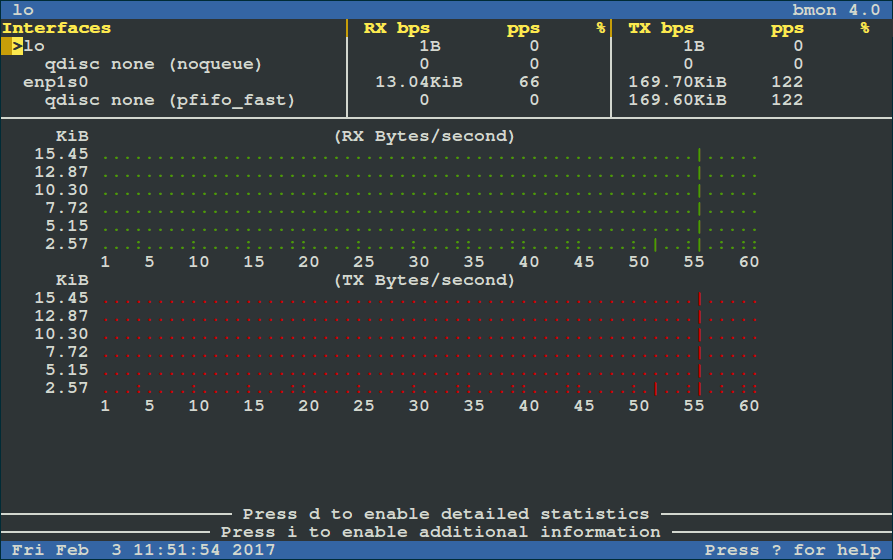Click the 'Press i to enable additional information' hint
The image size is (893, 560).
[x=440, y=532]
